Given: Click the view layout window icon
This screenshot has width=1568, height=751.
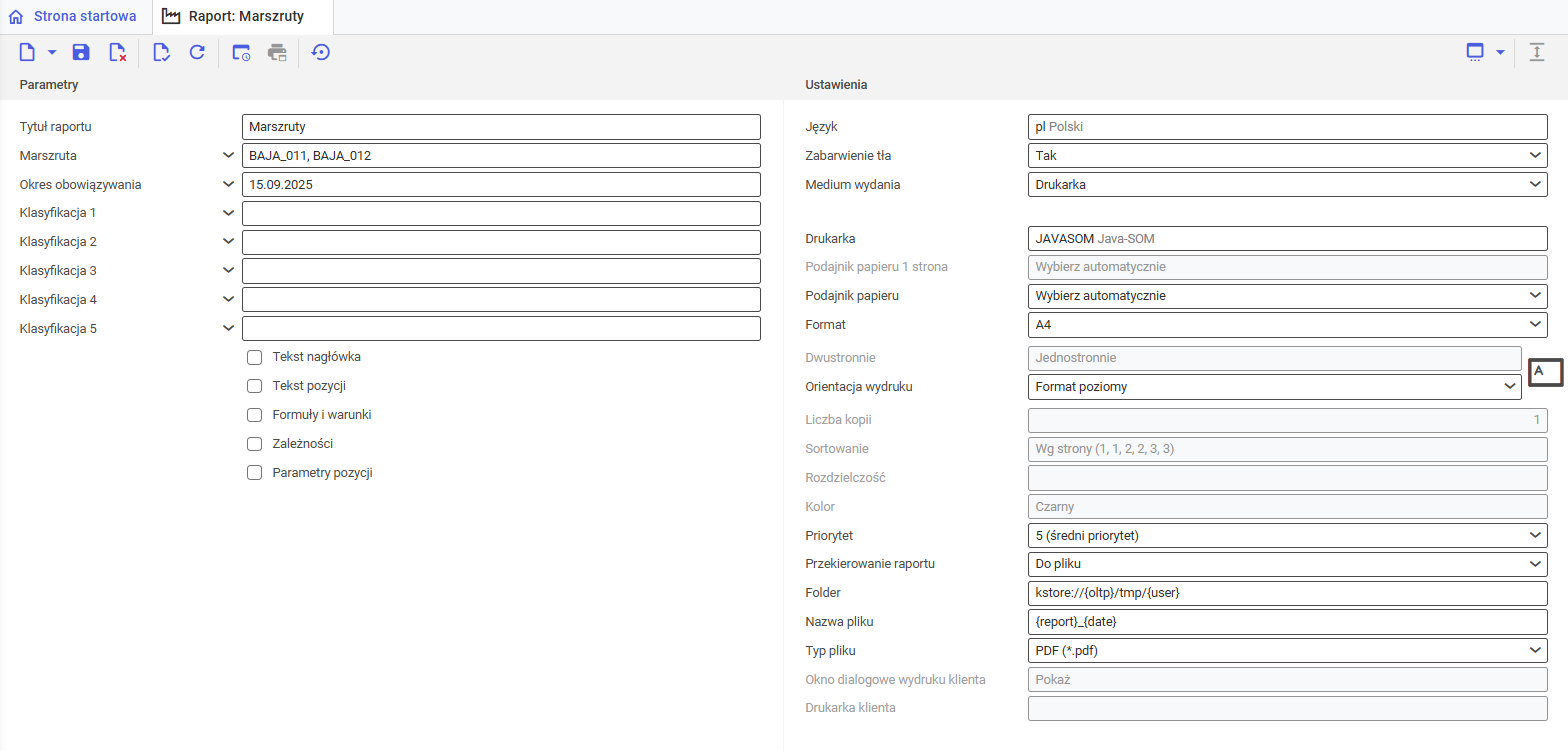Looking at the screenshot, I should pos(1475,52).
